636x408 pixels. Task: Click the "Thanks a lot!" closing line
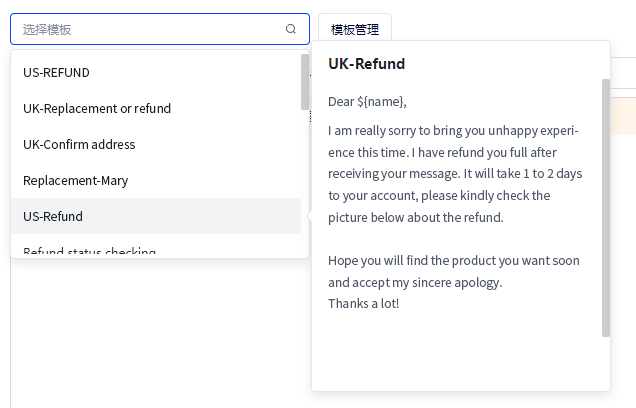point(364,304)
